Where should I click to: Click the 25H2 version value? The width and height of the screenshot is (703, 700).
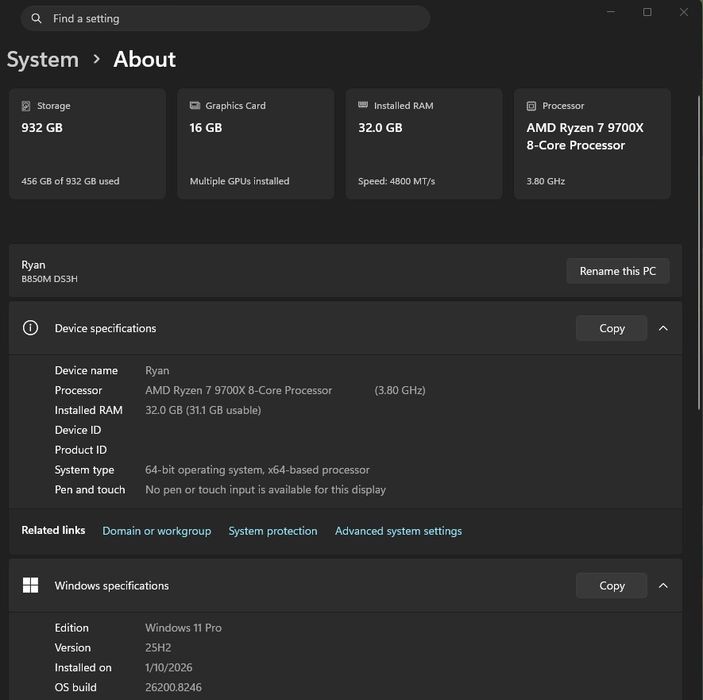coord(158,648)
